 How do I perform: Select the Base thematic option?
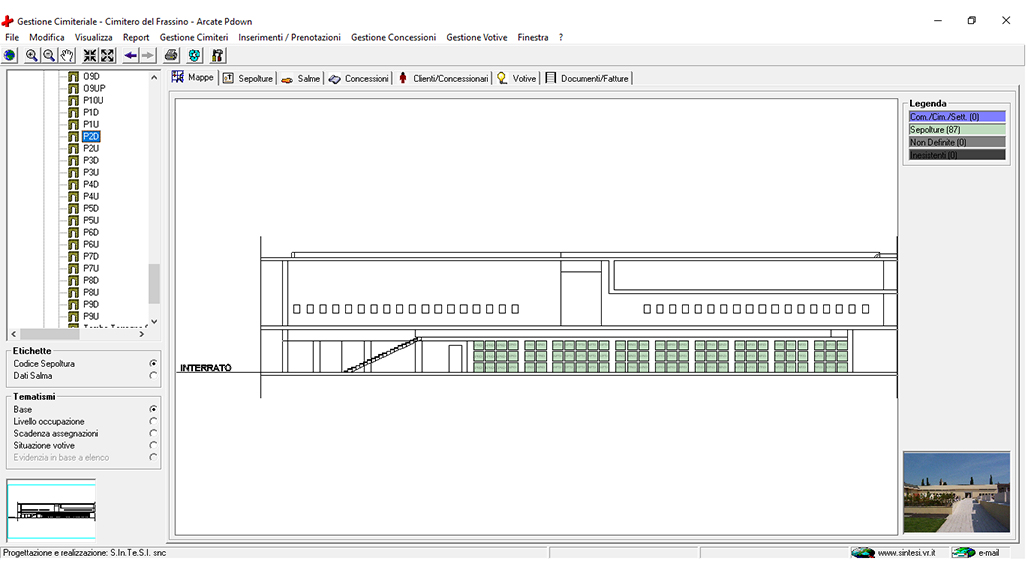pyautogui.click(x=153, y=409)
